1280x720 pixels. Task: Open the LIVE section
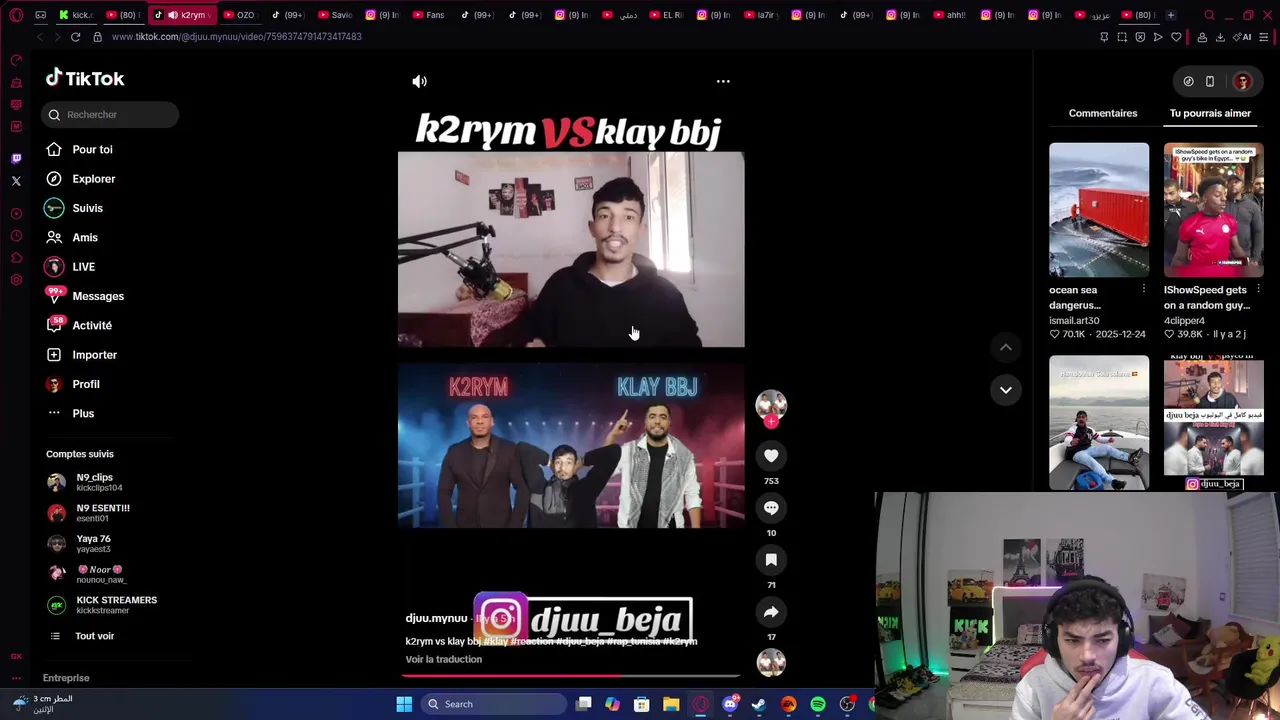click(83, 267)
